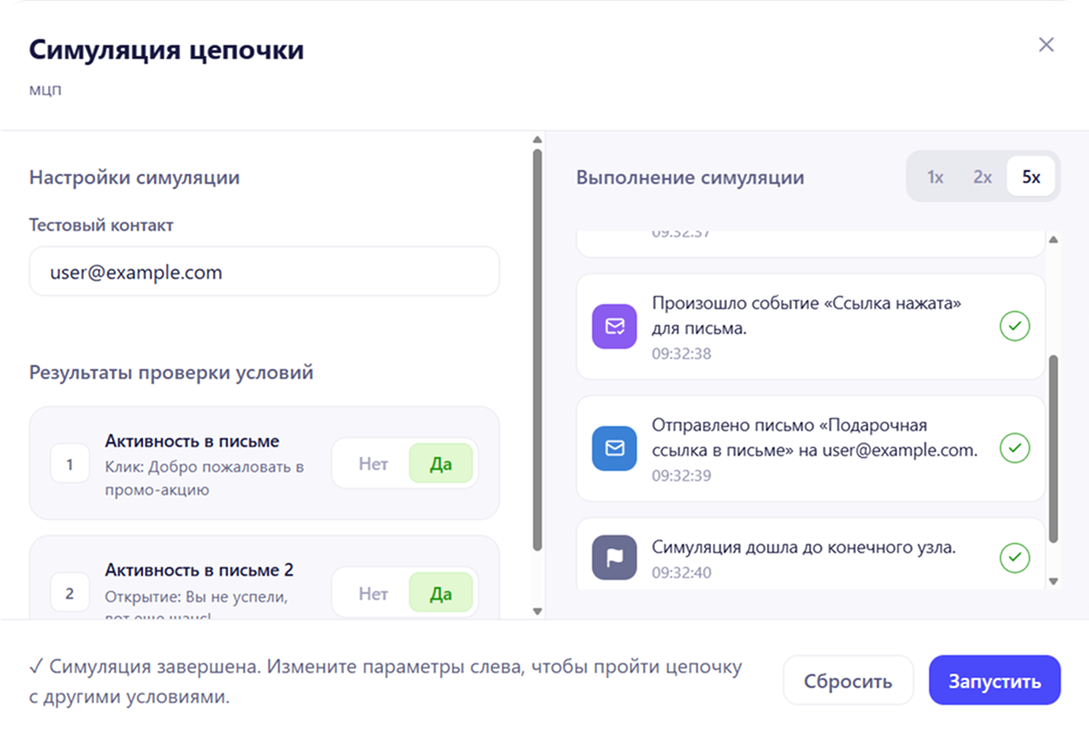Click condition number 1 badge
Viewport: 1089px width, 738px height.
(x=69, y=464)
